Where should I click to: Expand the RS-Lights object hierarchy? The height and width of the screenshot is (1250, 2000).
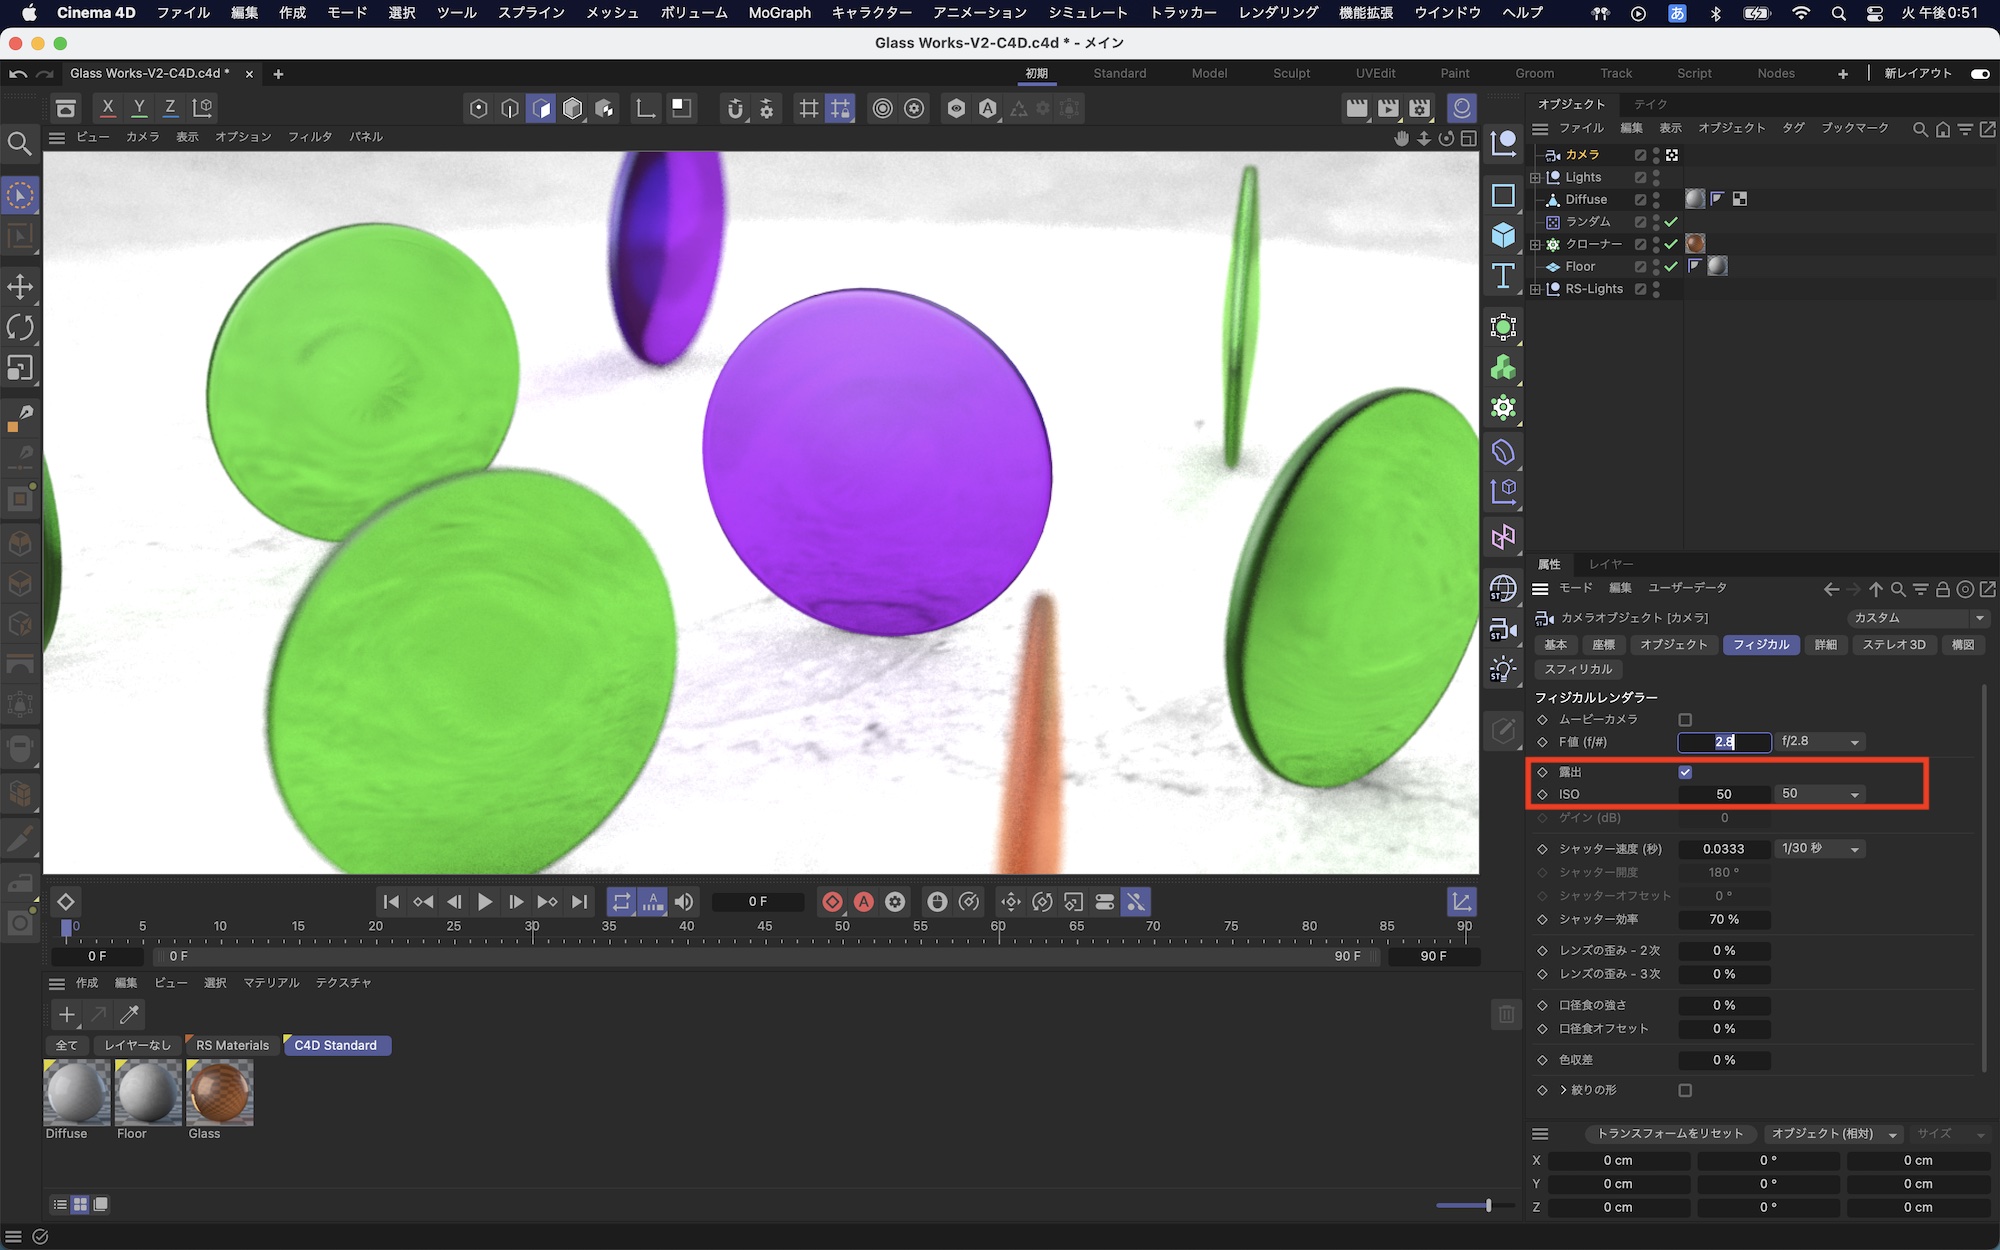tap(1536, 290)
